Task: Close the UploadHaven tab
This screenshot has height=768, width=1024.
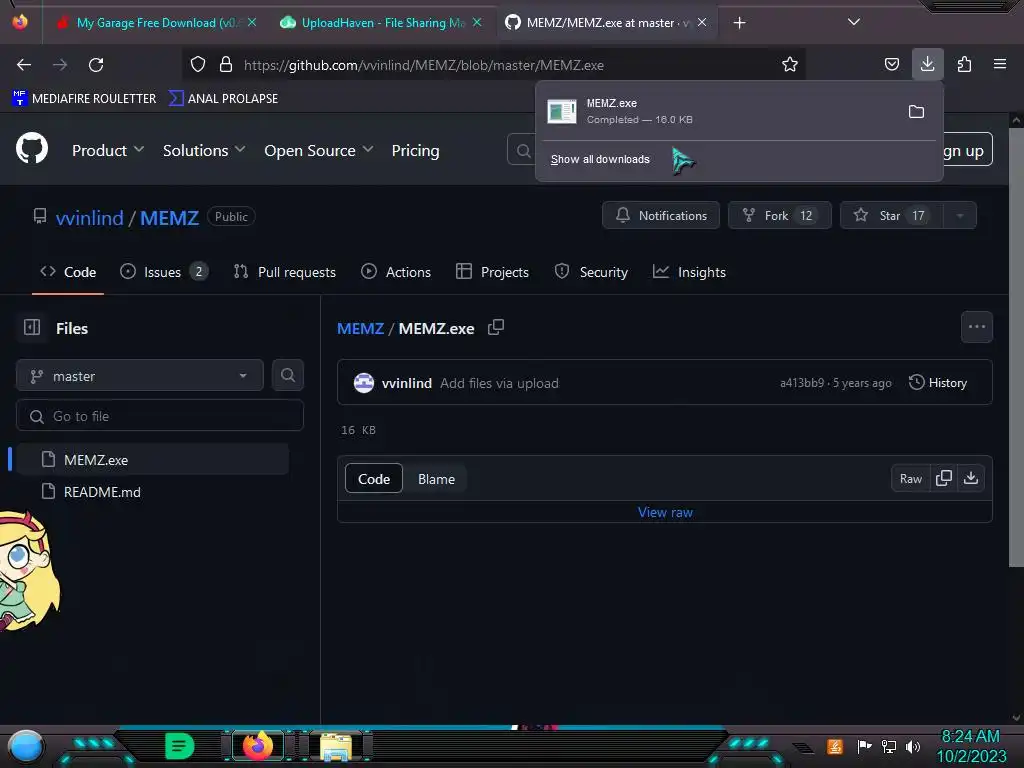Action: coord(477,22)
